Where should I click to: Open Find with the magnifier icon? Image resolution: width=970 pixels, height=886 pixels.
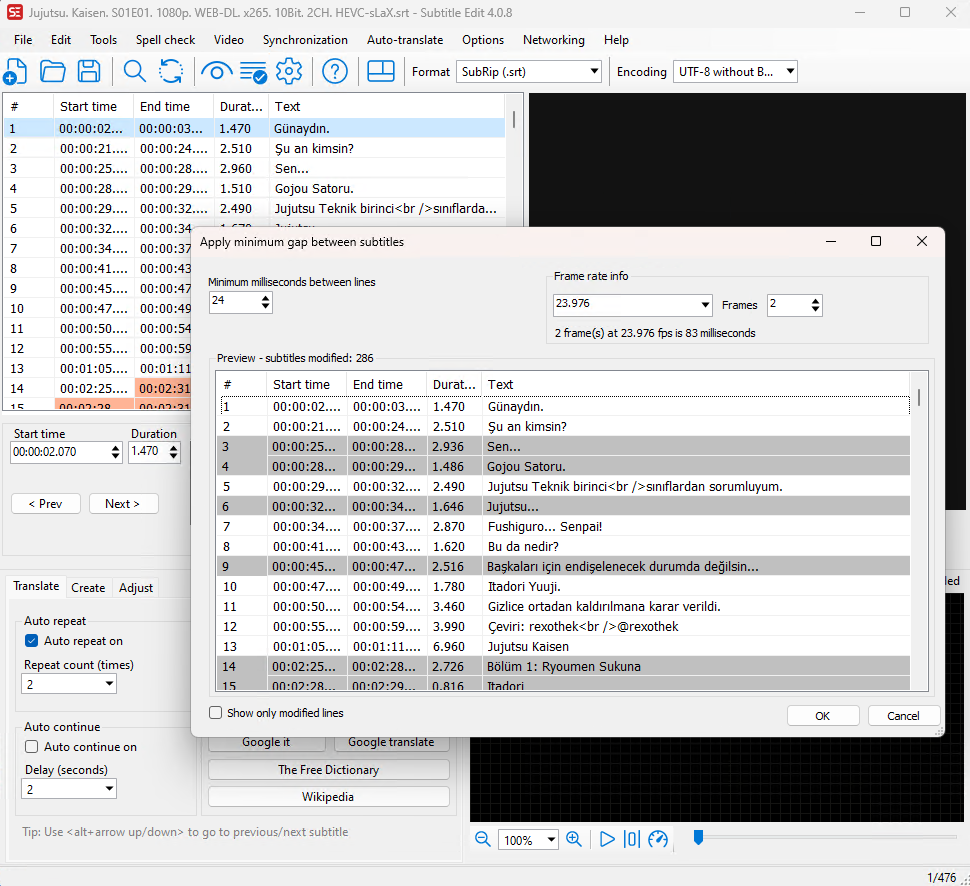tap(134, 72)
